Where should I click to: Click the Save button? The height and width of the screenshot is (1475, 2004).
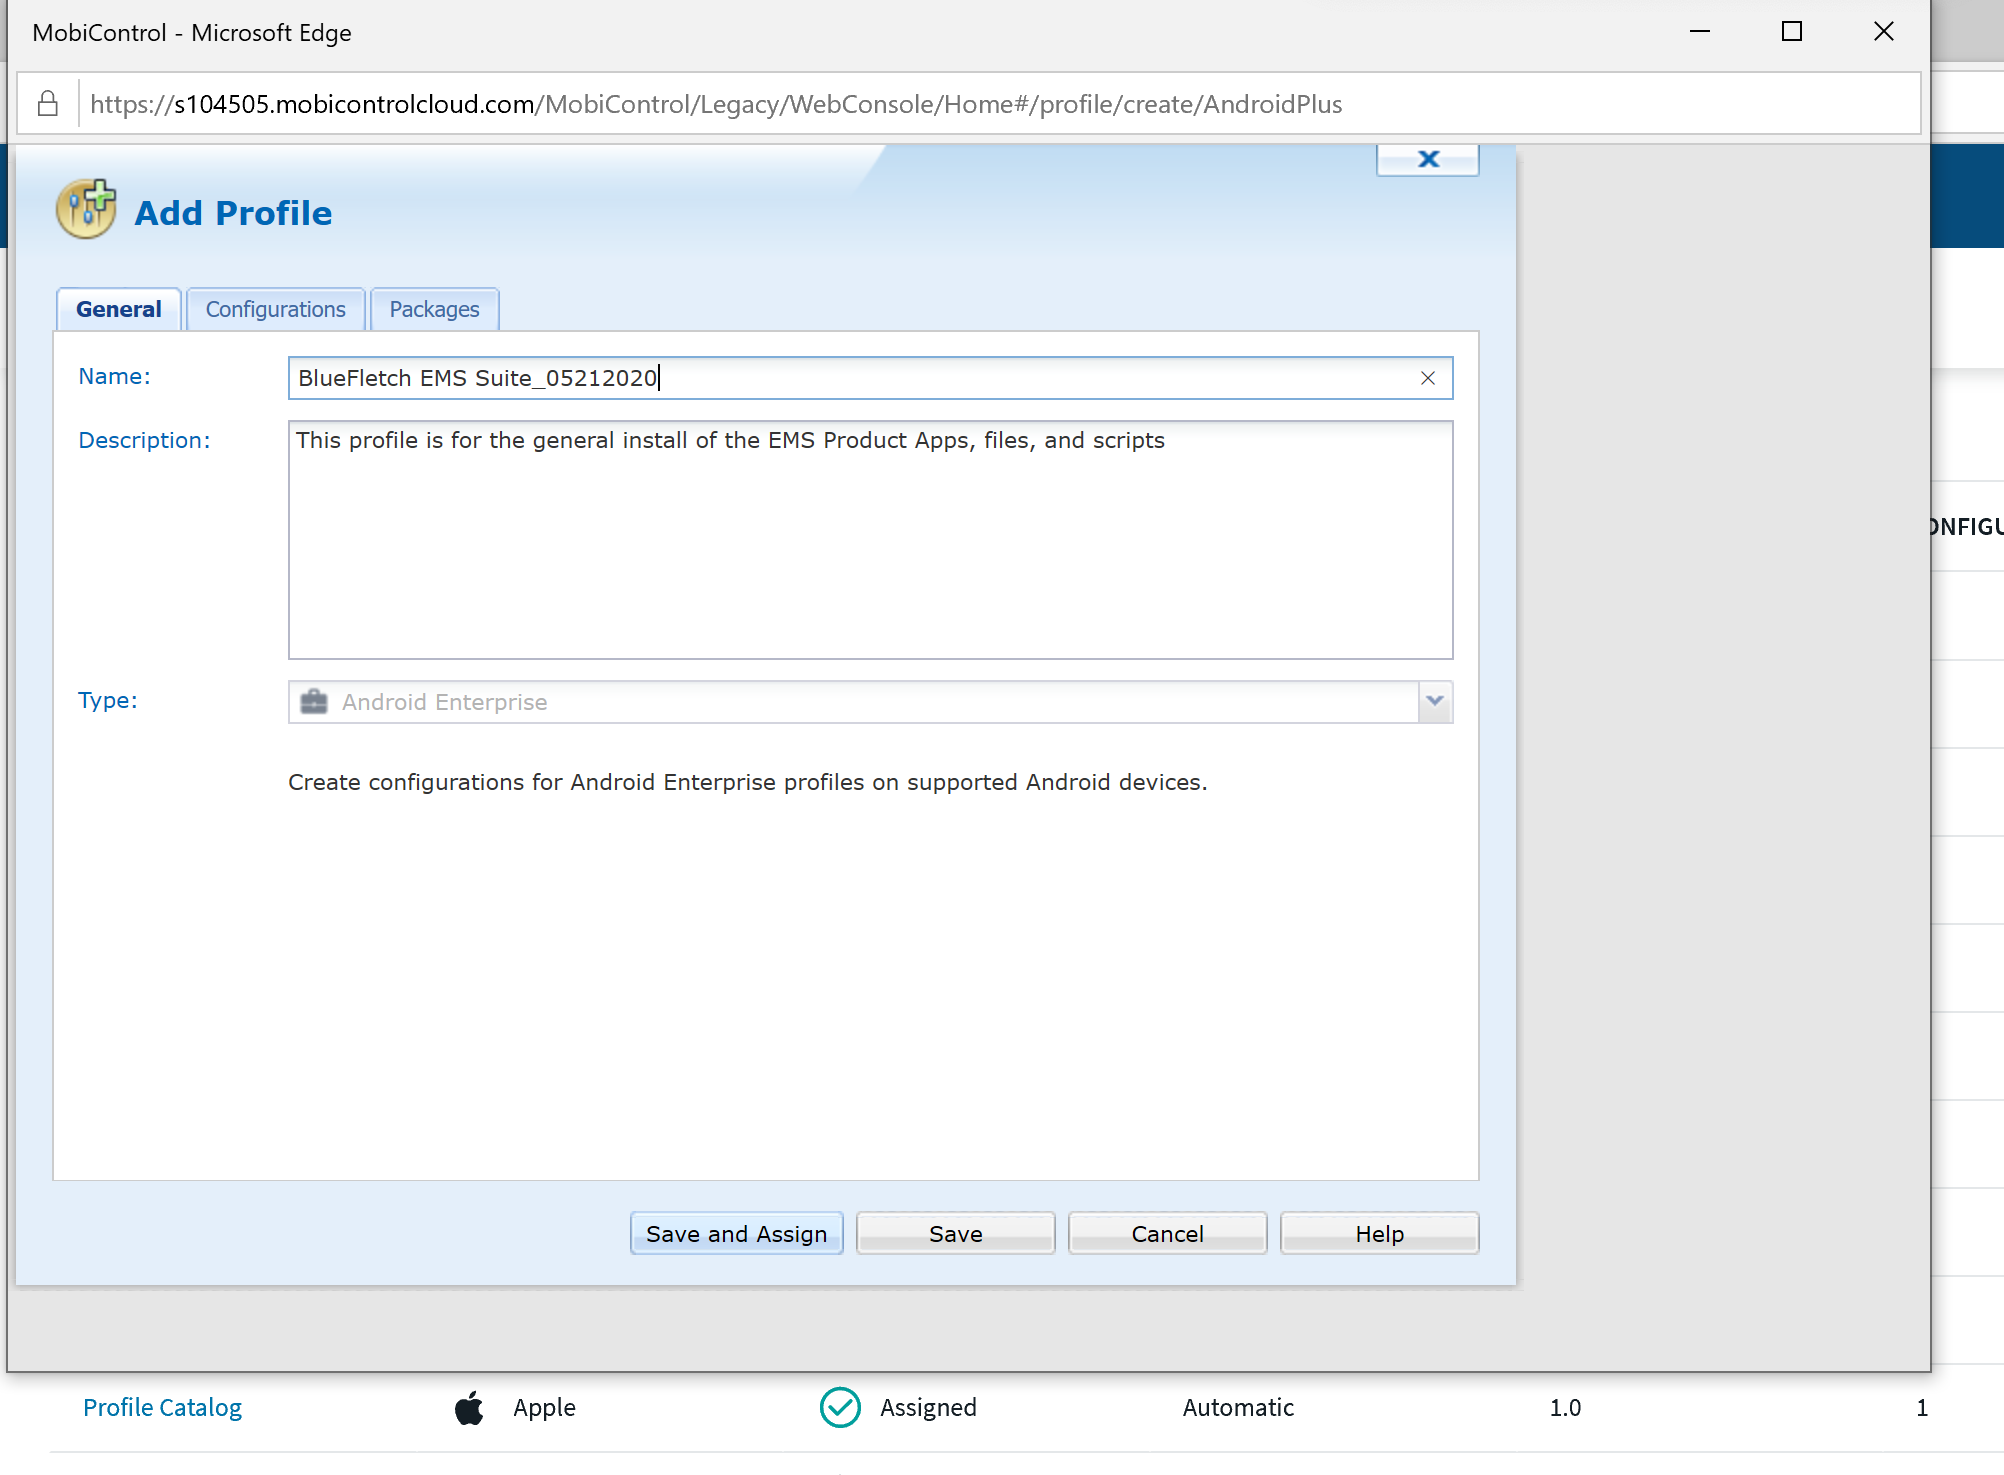click(x=956, y=1234)
